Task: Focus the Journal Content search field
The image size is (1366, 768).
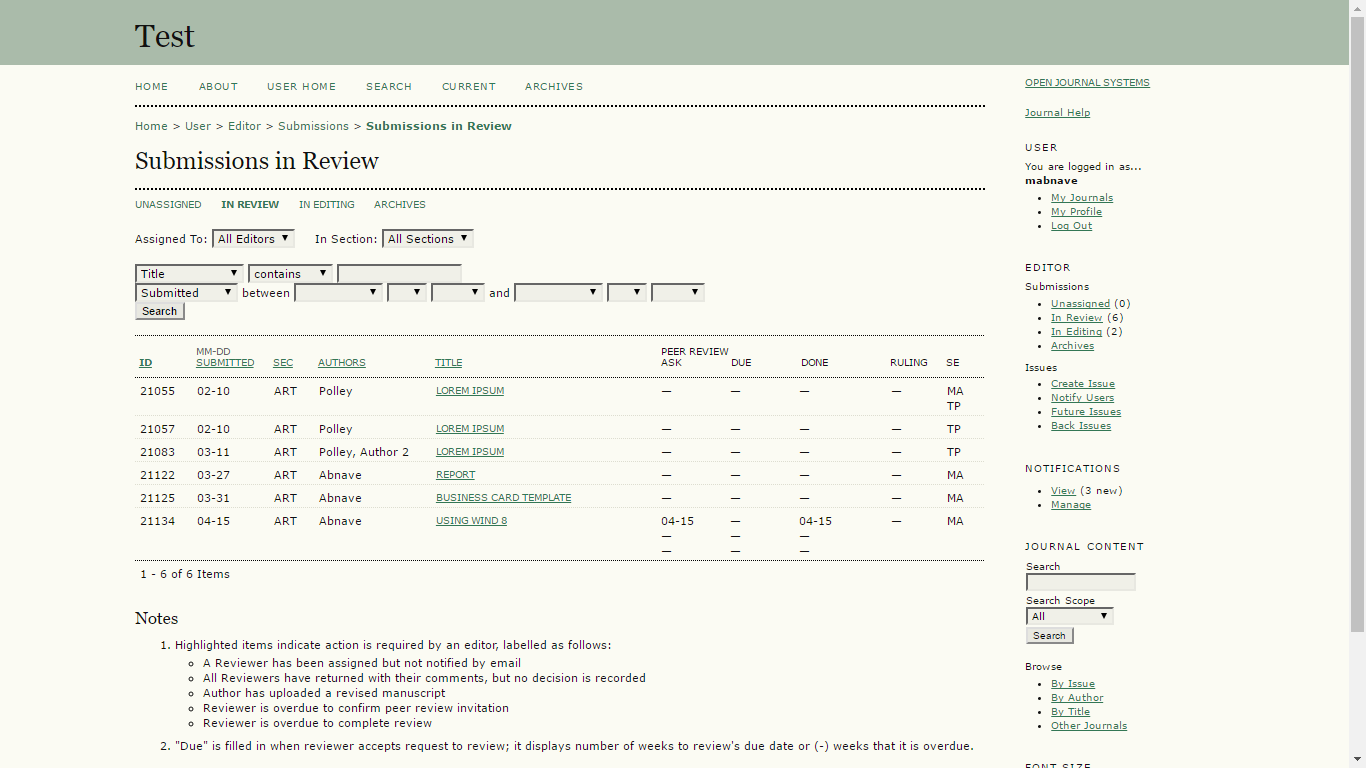Action: tap(1081, 582)
